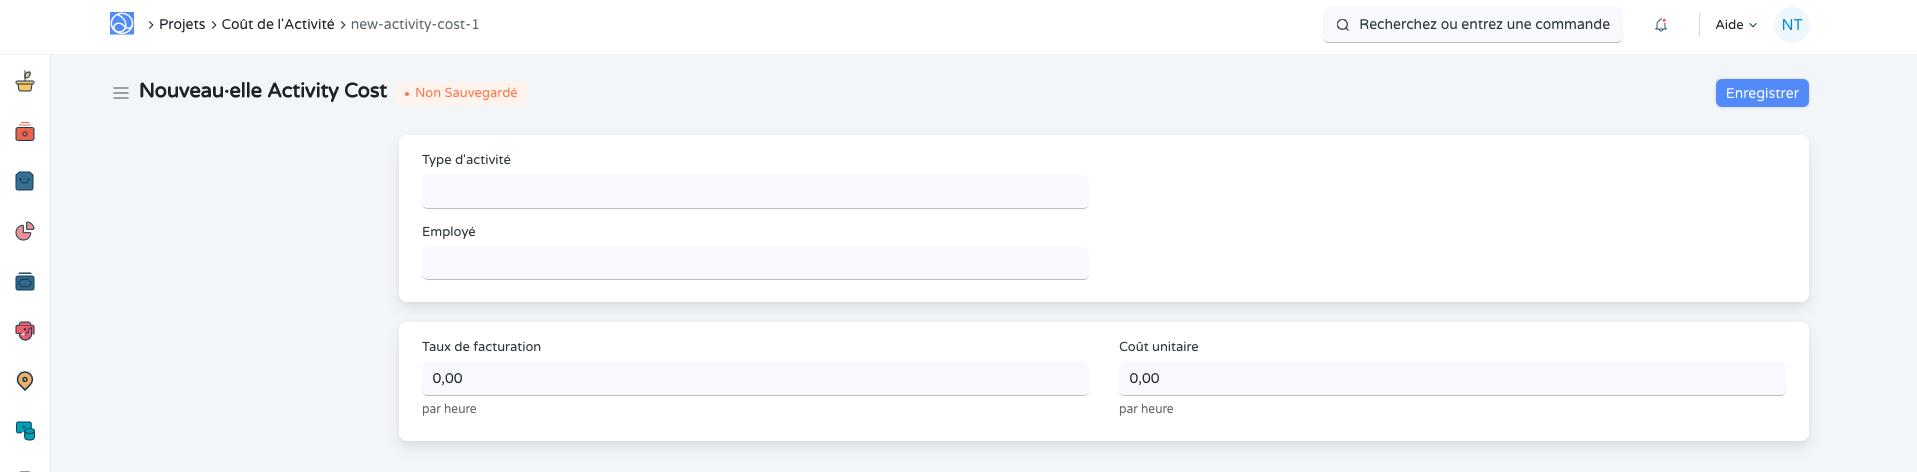The height and width of the screenshot is (472, 1917).
Task: Open the plant pot sidebar icon
Action: (x=25, y=82)
